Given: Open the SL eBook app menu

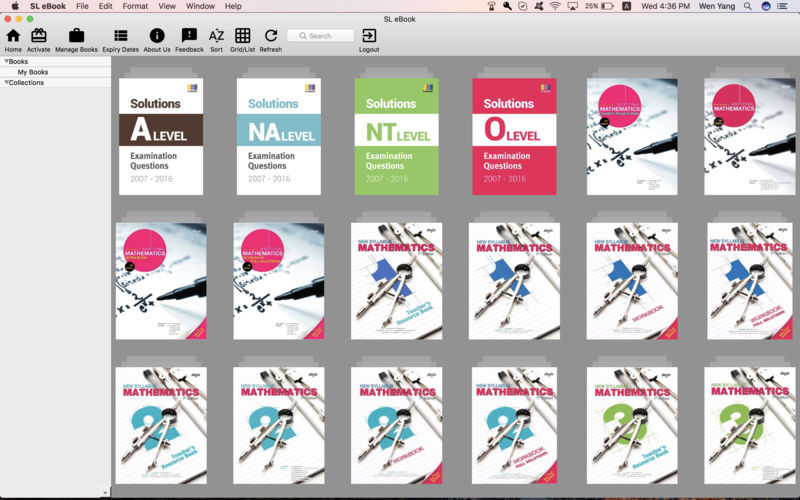Looking at the screenshot, I should (48, 6).
